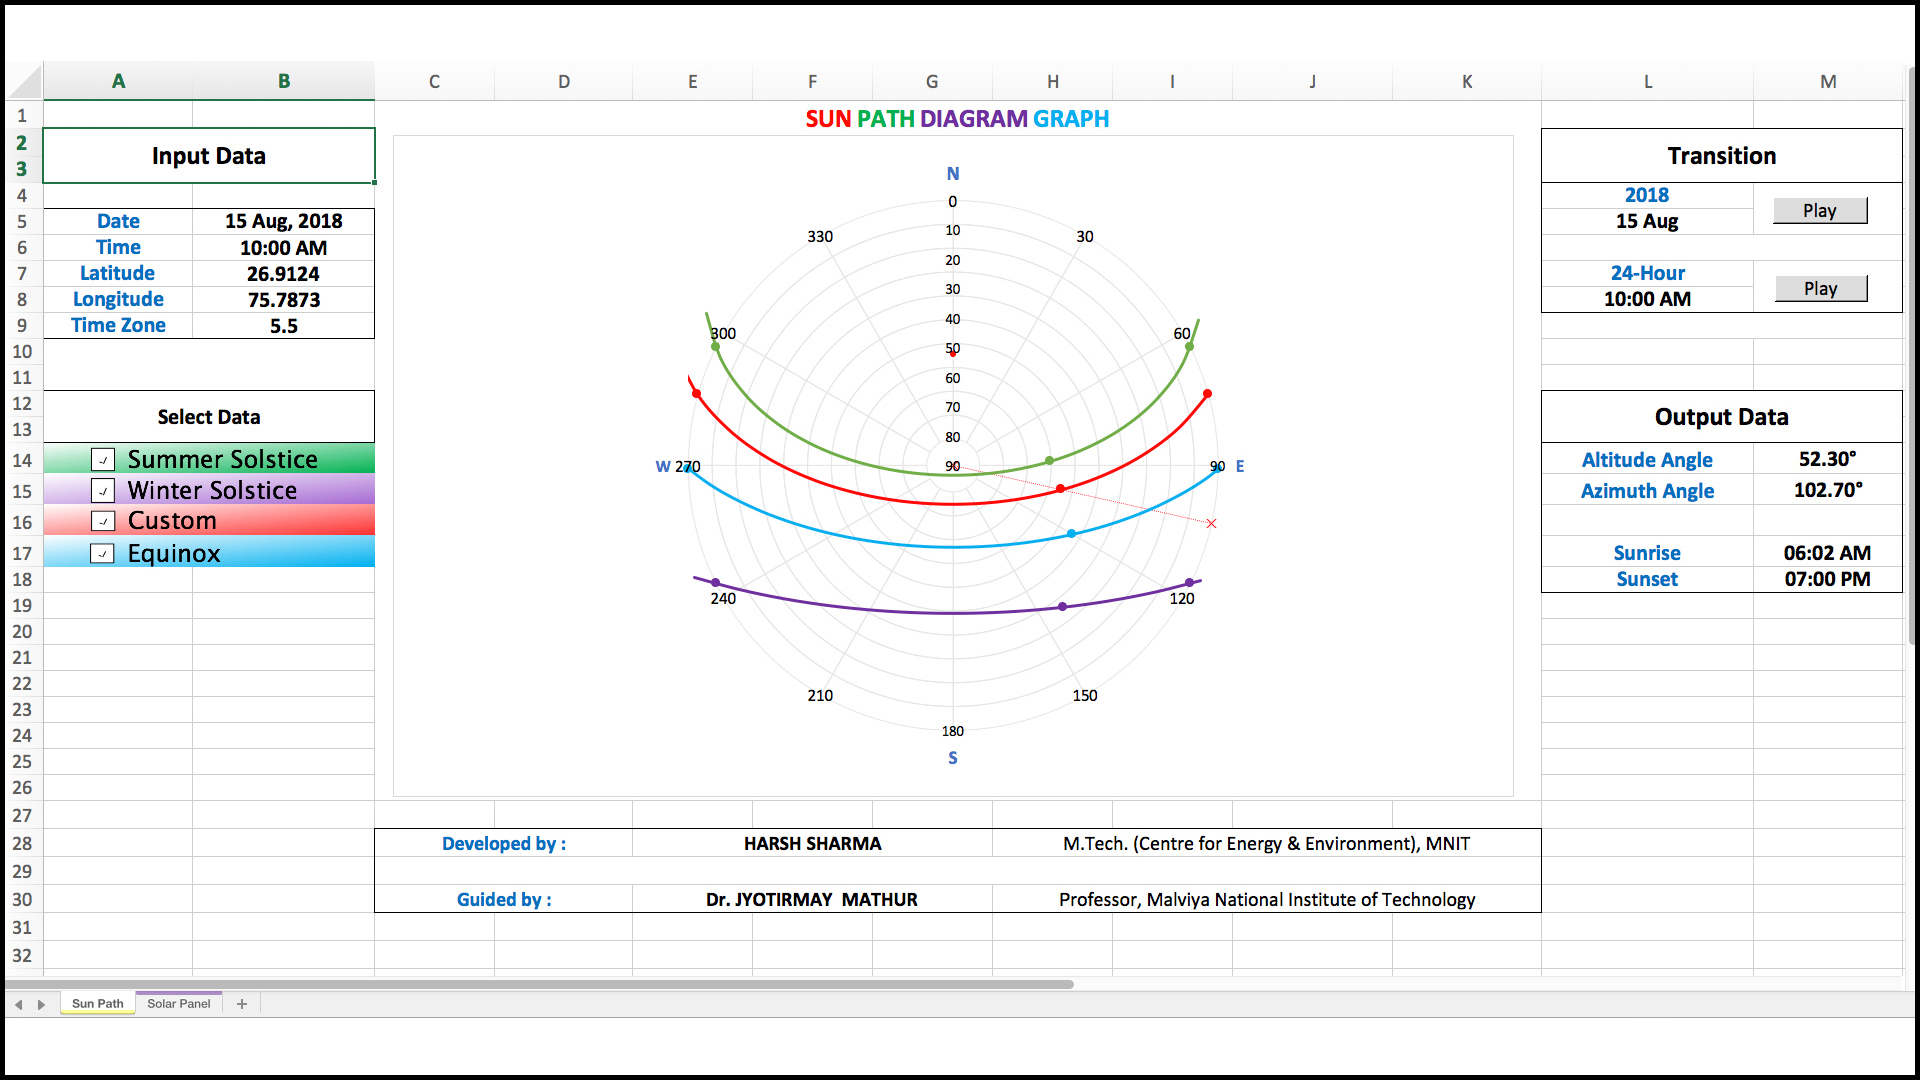Uncheck the Custom checkbox
The image size is (1920, 1080).
pyautogui.click(x=103, y=521)
